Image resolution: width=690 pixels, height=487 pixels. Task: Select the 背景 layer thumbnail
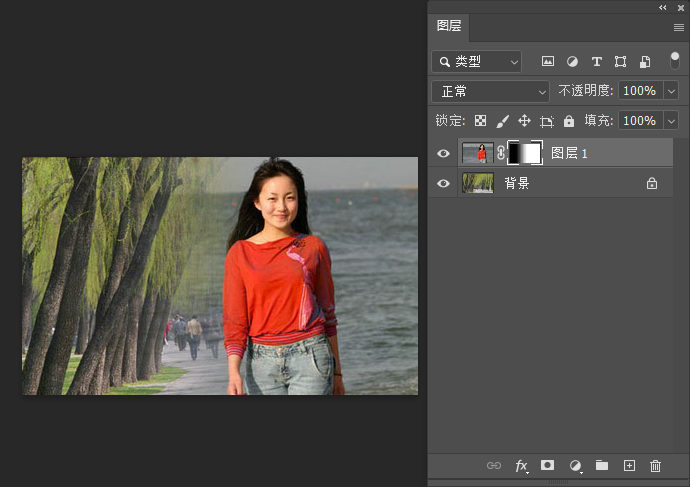tap(478, 183)
